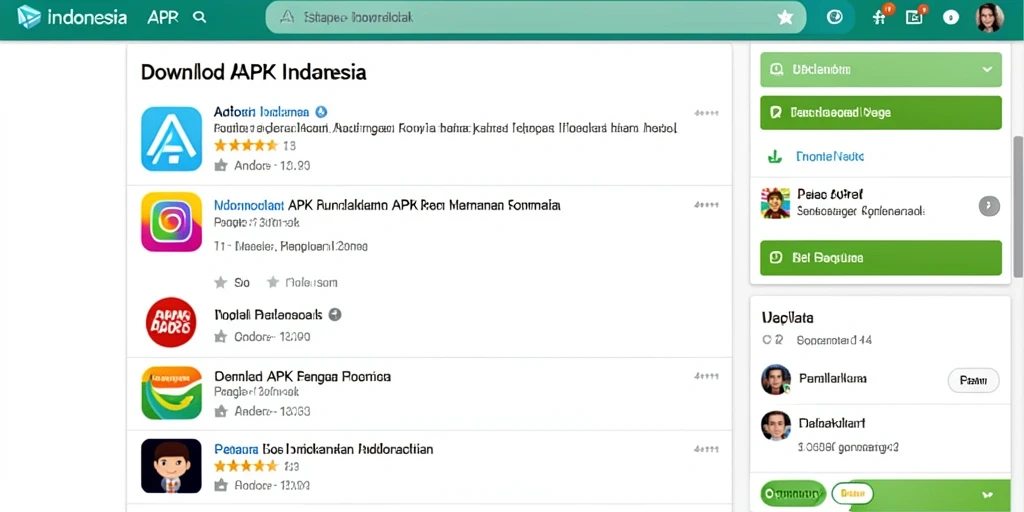Expand the chevron in bottom green bar
Viewport: 1024px width, 512px height.
988,494
